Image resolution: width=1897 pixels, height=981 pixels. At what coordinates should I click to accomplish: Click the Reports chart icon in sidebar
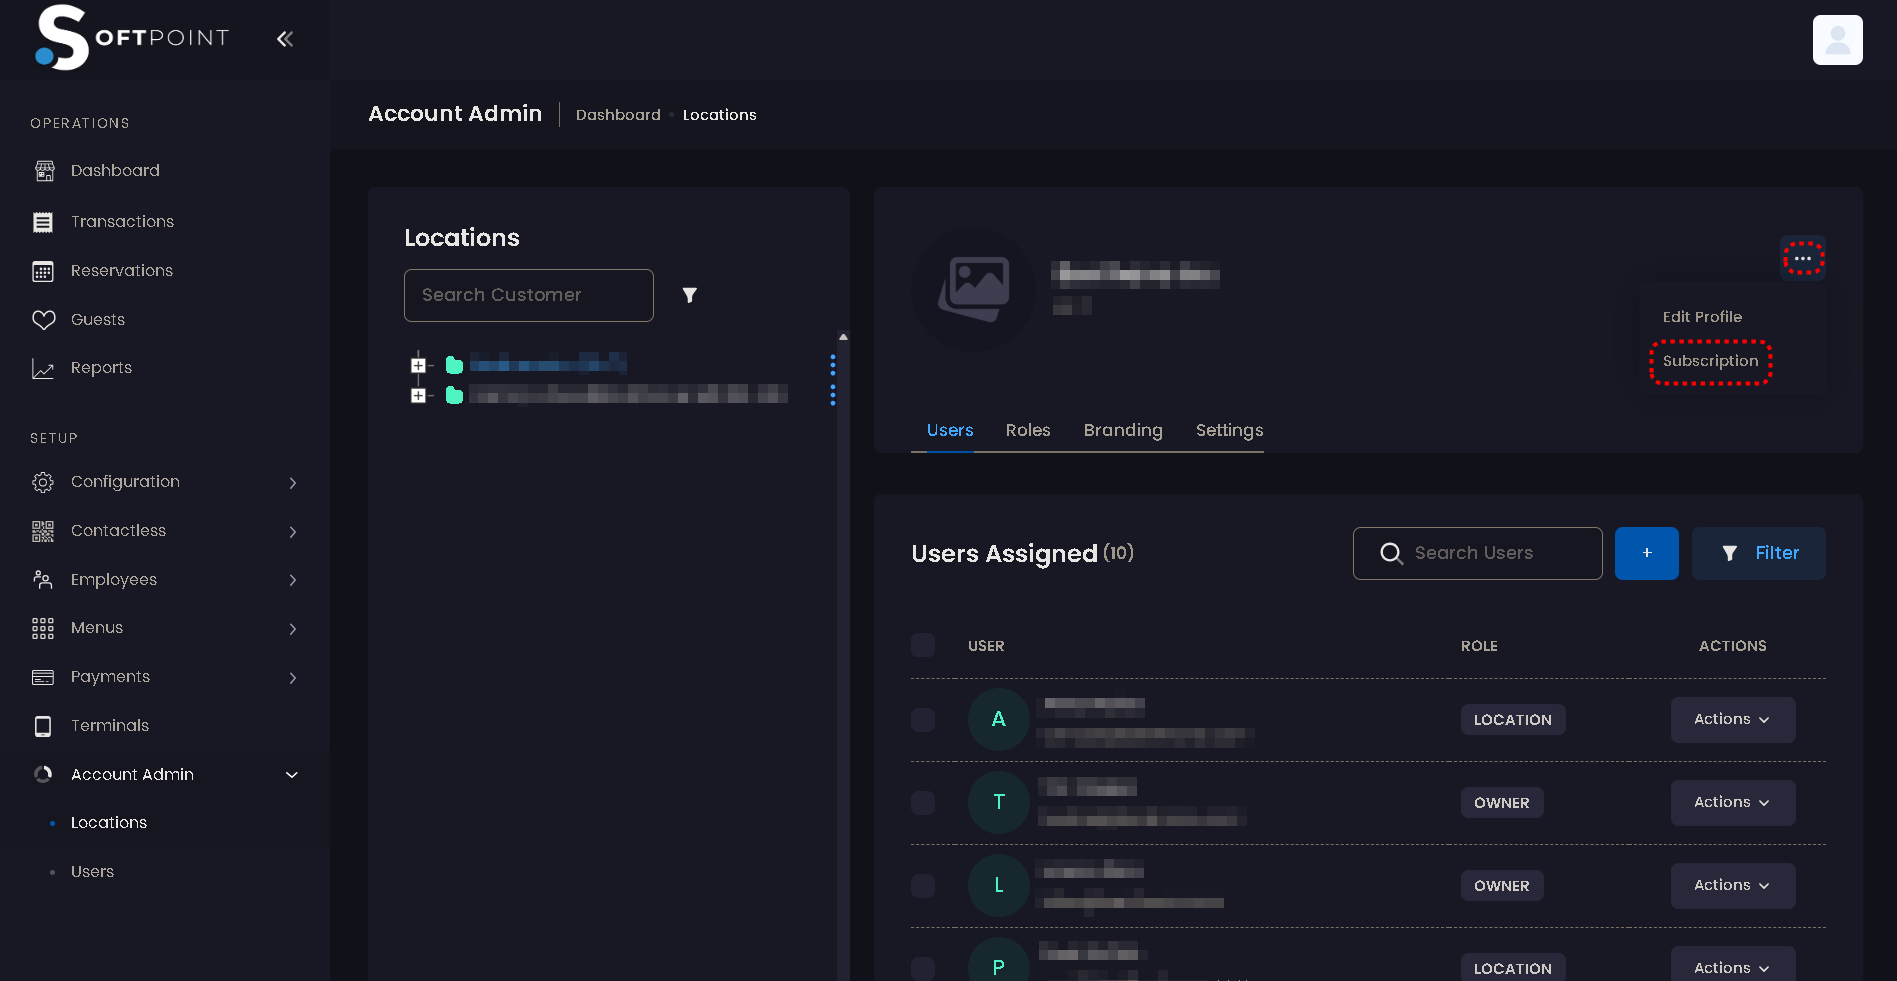point(43,369)
